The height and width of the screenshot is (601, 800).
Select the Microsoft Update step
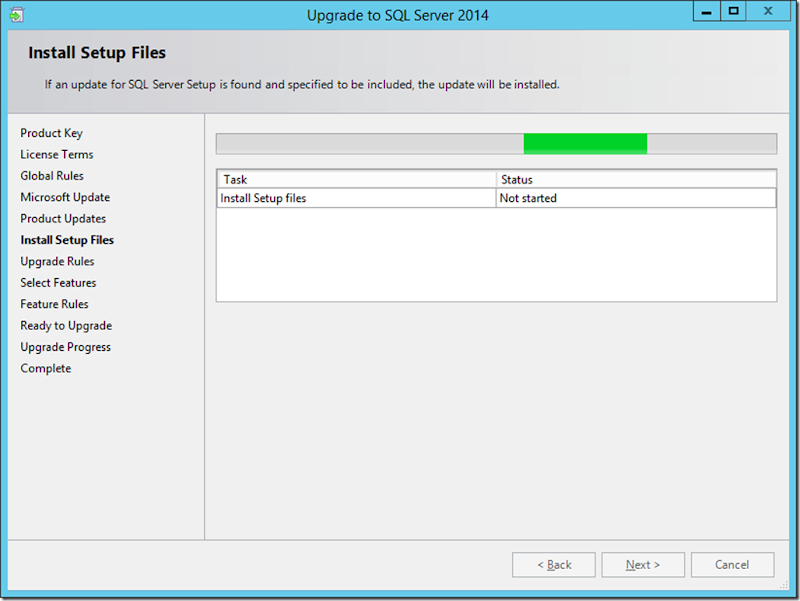(65, 197)
